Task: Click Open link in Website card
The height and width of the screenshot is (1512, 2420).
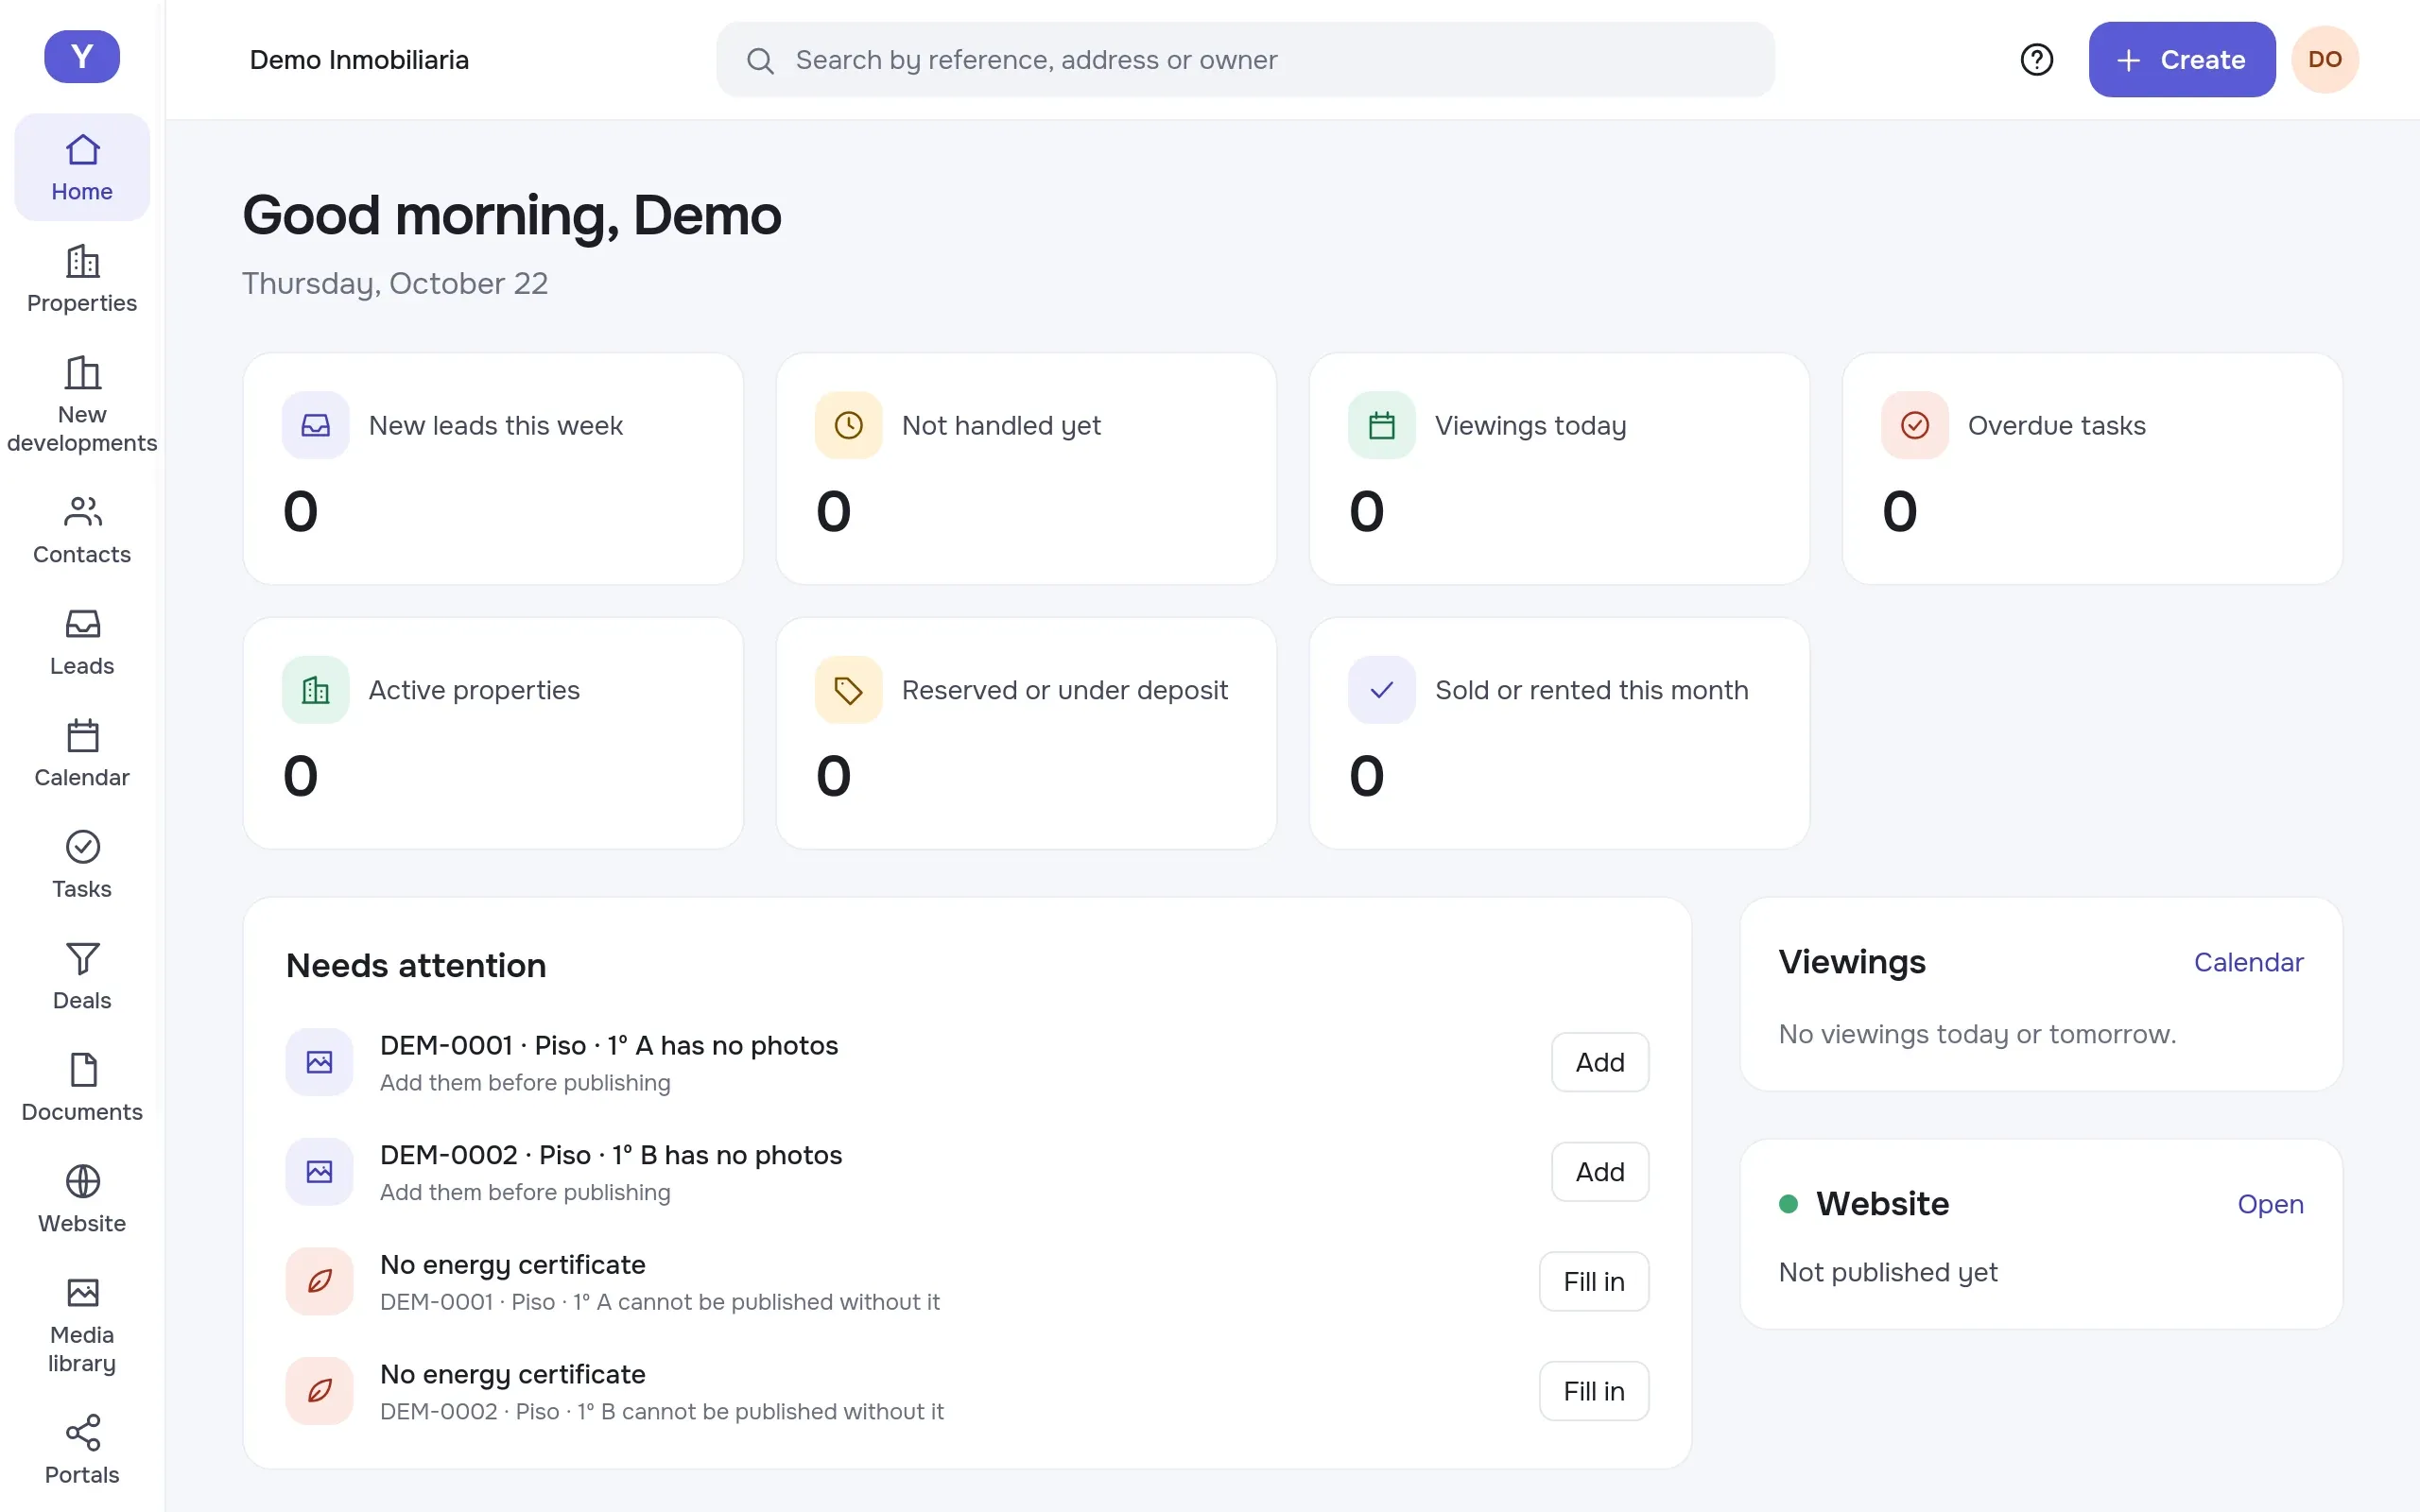Action: [2270, 1204]
